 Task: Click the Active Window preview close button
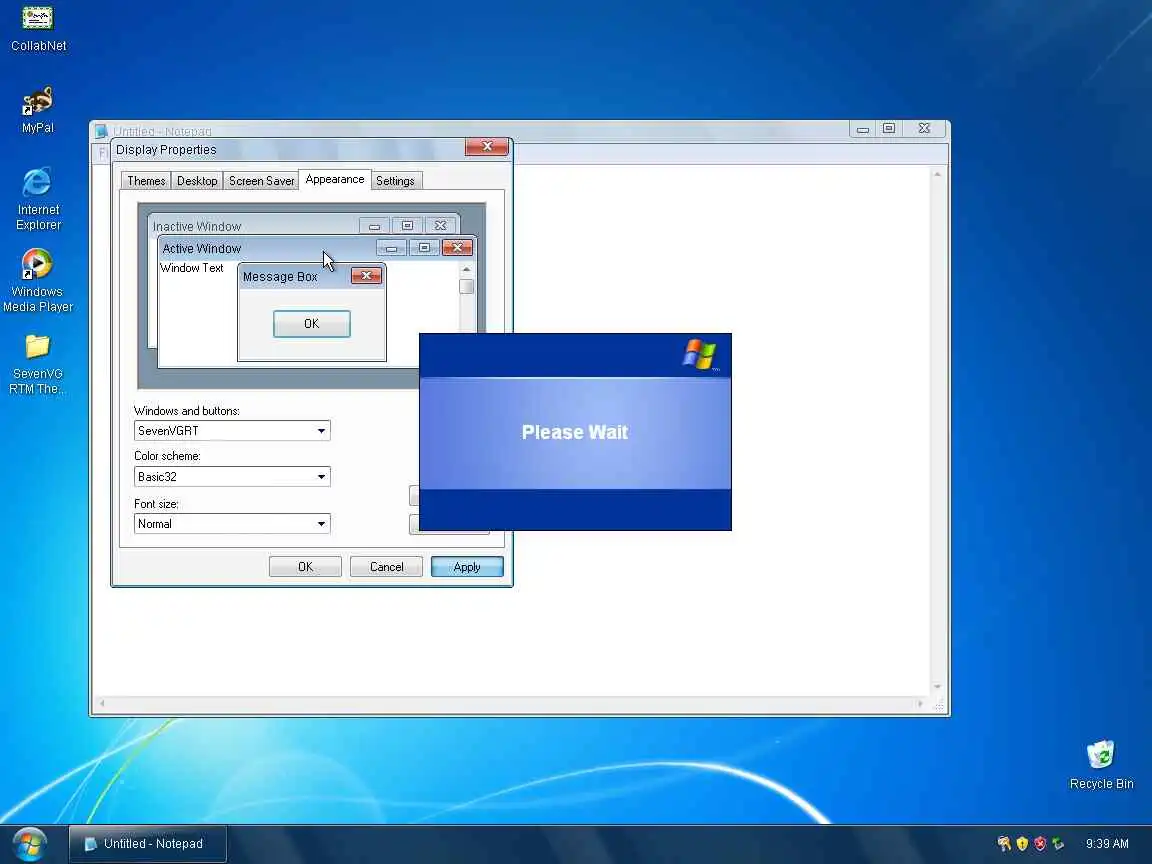(x=457, y=248)
